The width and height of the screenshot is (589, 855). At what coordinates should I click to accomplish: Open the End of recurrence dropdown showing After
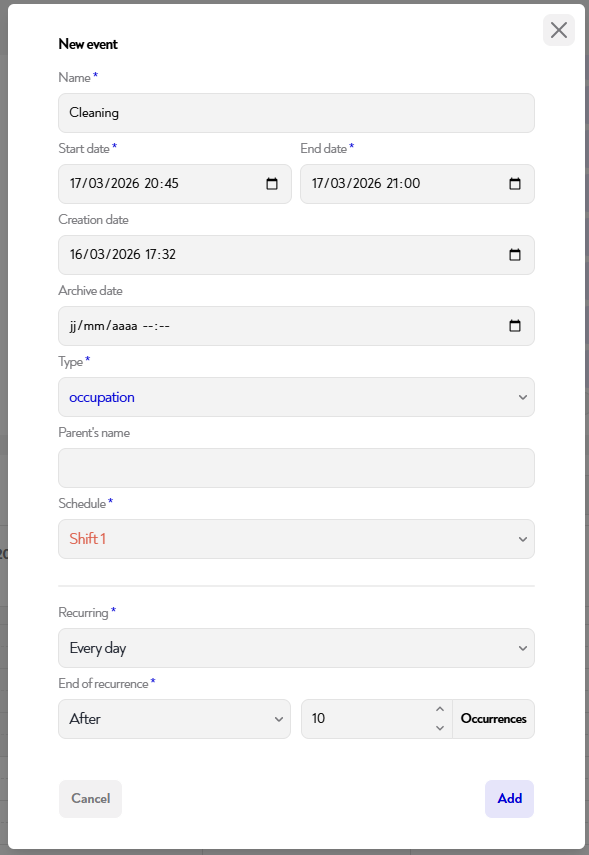point(174,718)
